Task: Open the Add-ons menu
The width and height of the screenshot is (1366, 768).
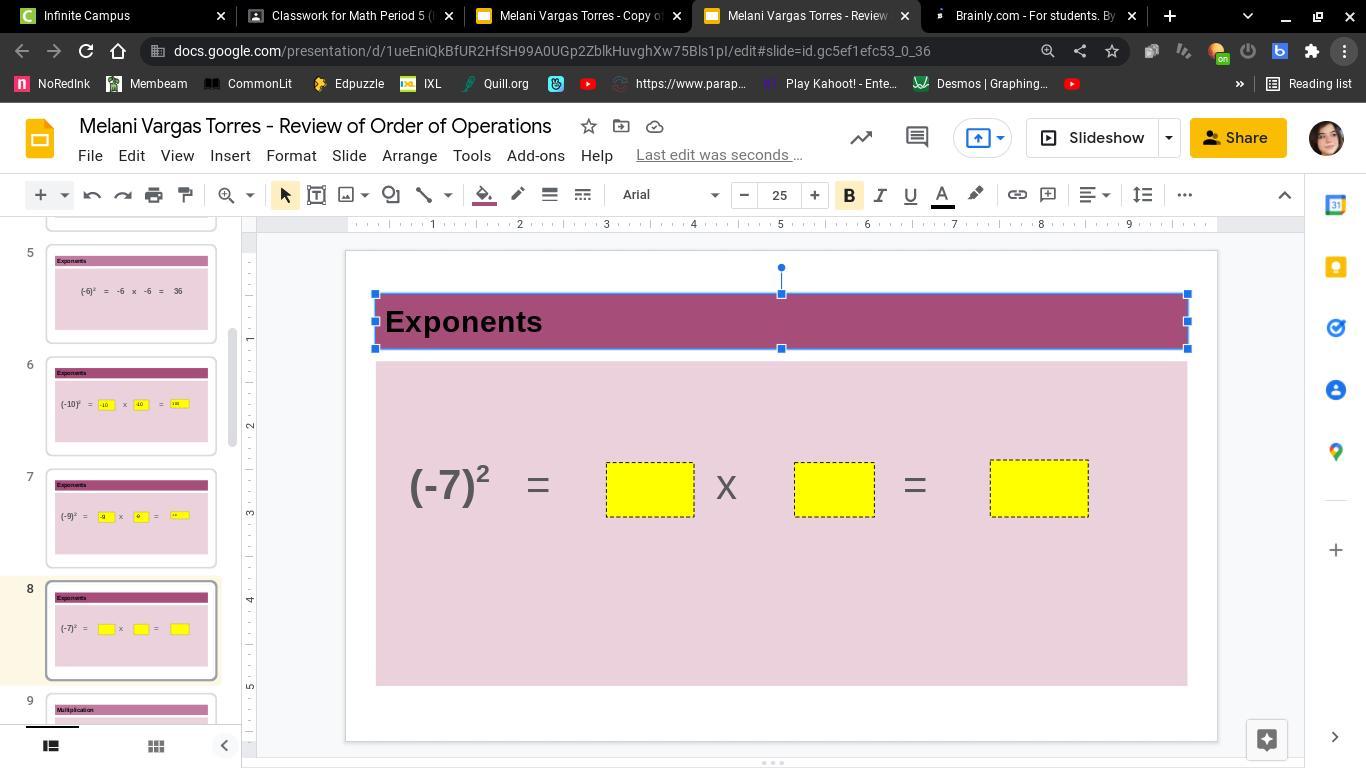Action: click(536, 156)
